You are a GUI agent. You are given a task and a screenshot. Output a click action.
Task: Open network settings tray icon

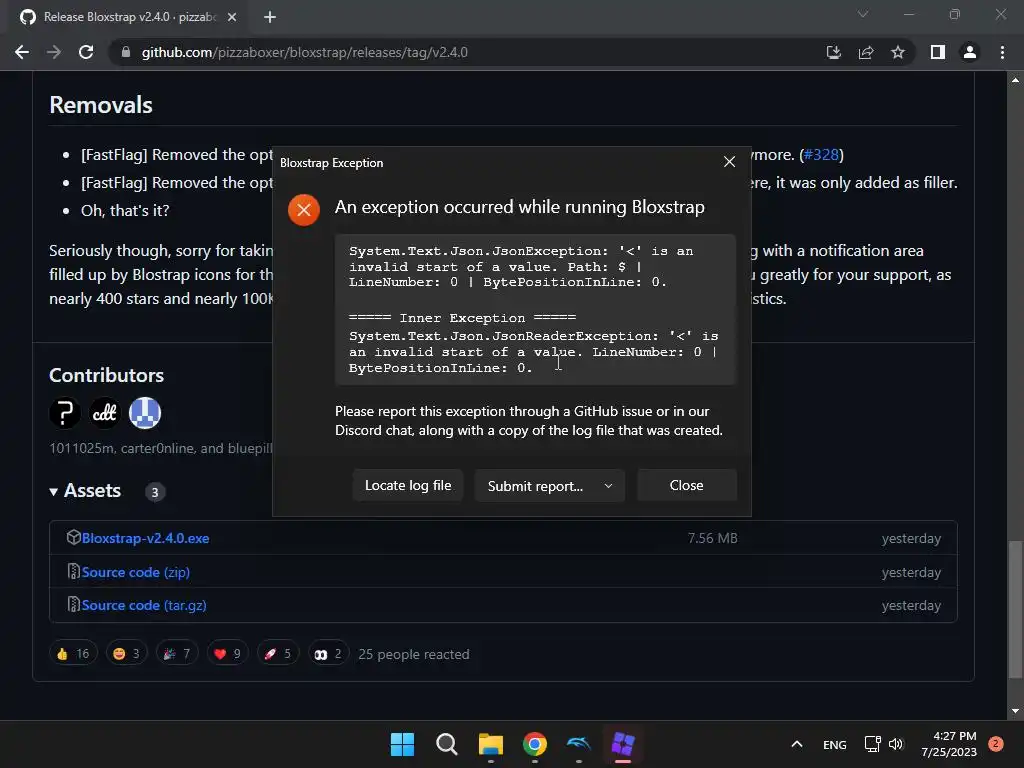pos(872,744)
